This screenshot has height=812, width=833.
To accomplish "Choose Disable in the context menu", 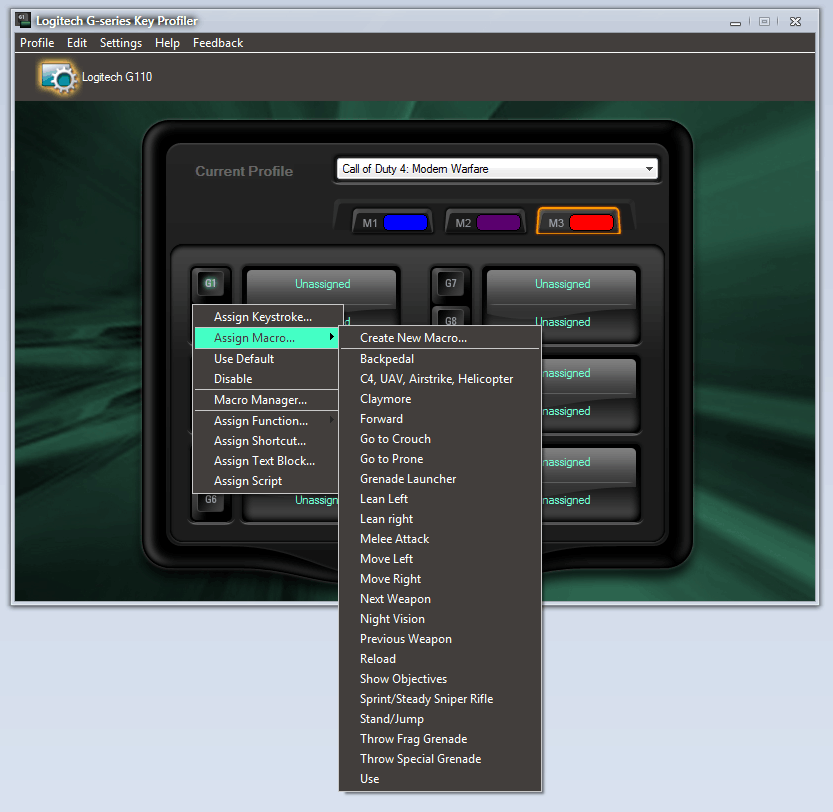I will [x=266, y=379].
